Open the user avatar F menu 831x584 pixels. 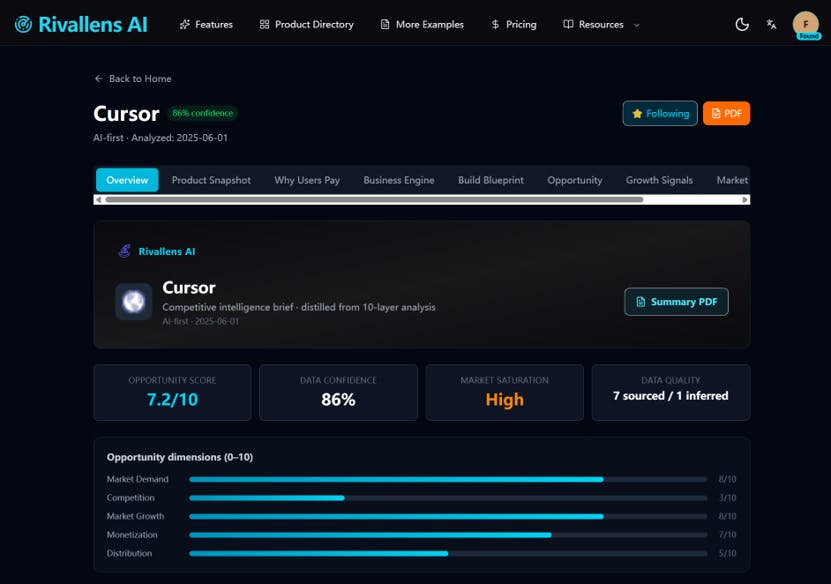tap(806, 24)
